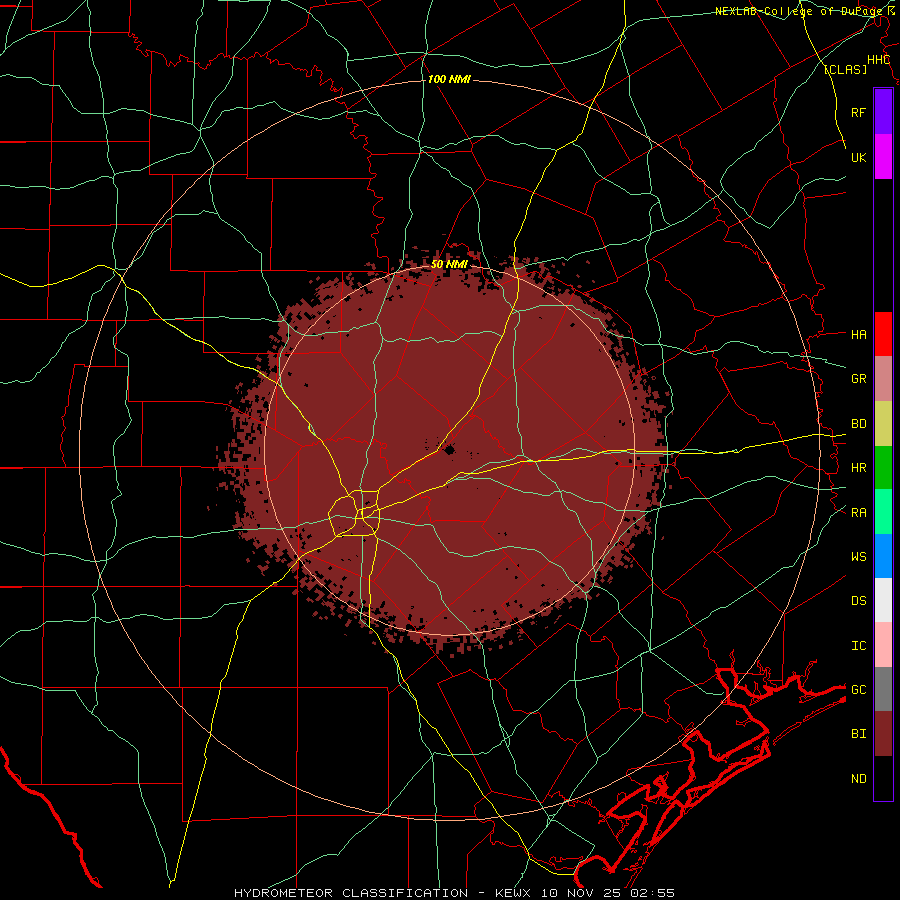Click the GR pink legend swatch
Image resolution: width=900 pixels, height=900 pixels.
(x=883, y=378)
